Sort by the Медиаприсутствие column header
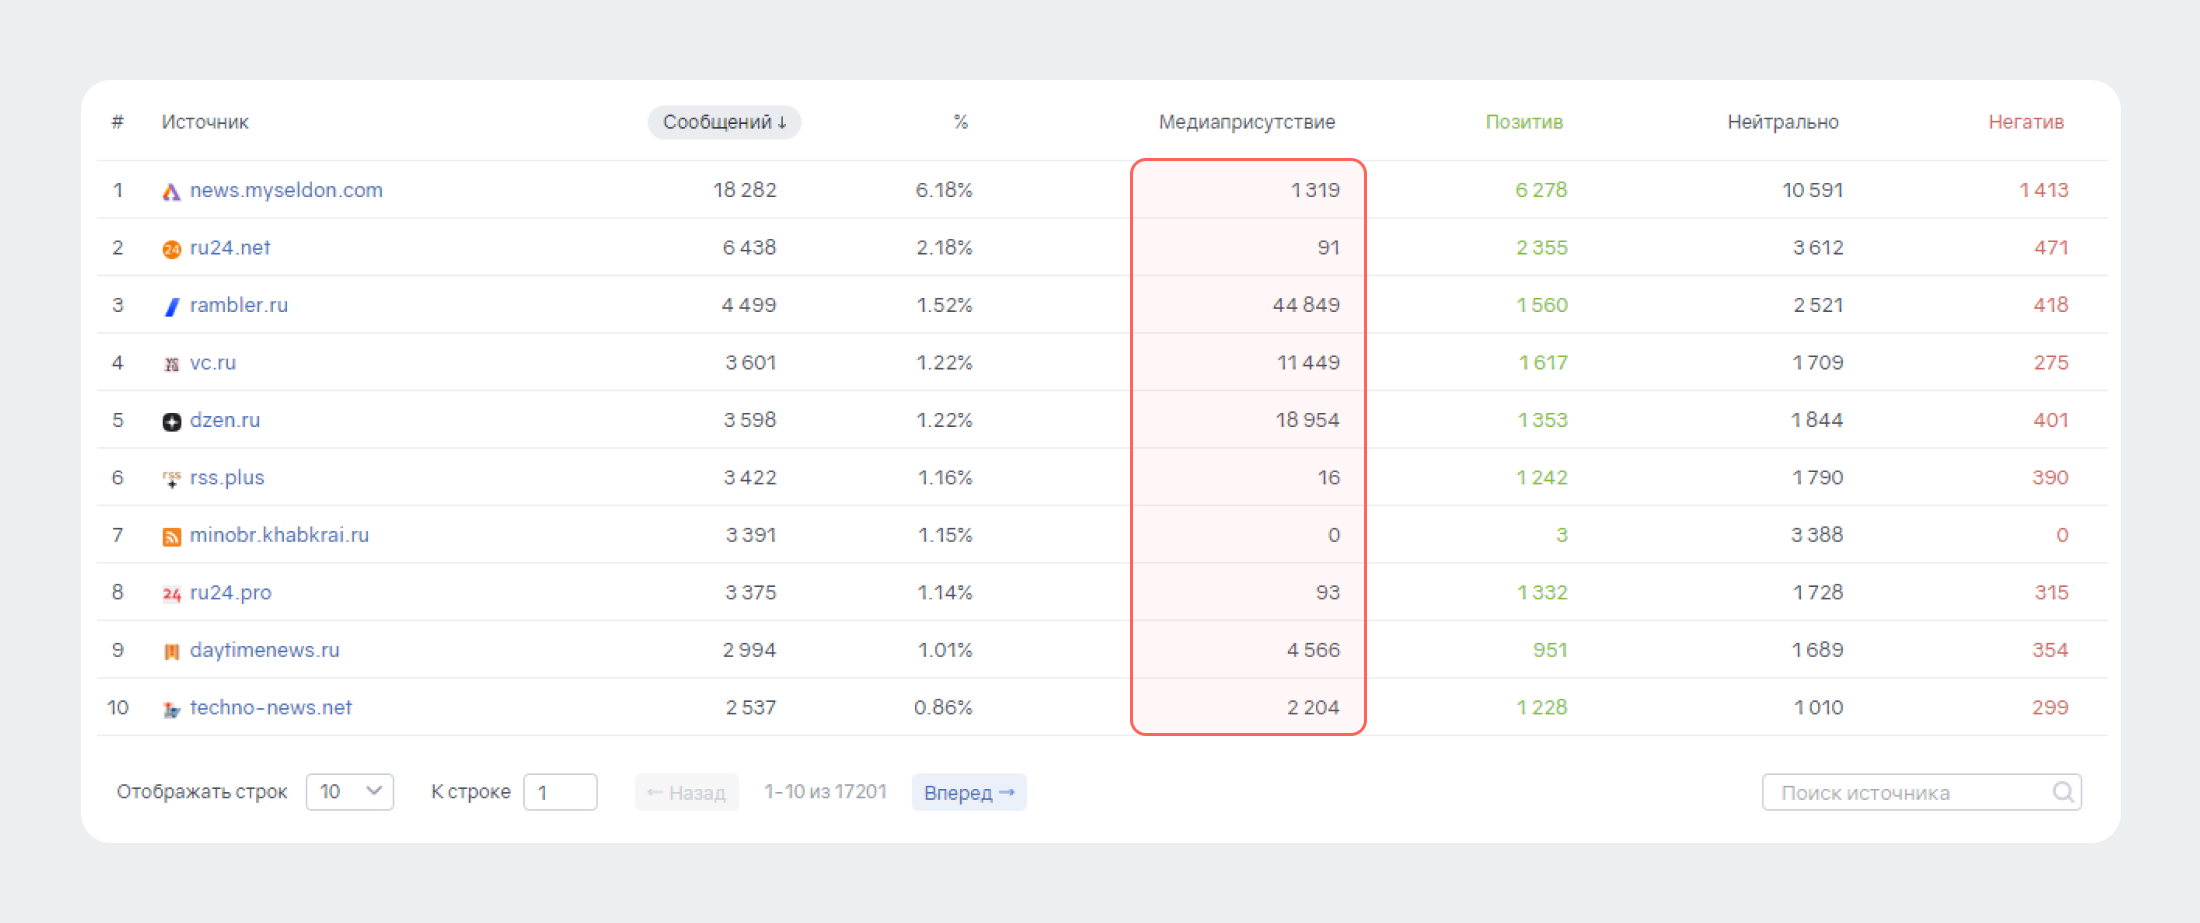Image resolution: width=2200 pixels, height=923 pixels. pos(1247,122)
